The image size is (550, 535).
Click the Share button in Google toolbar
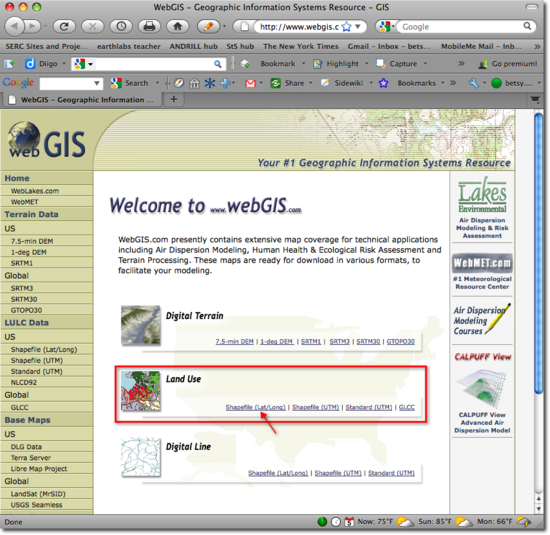coord(288,83)
